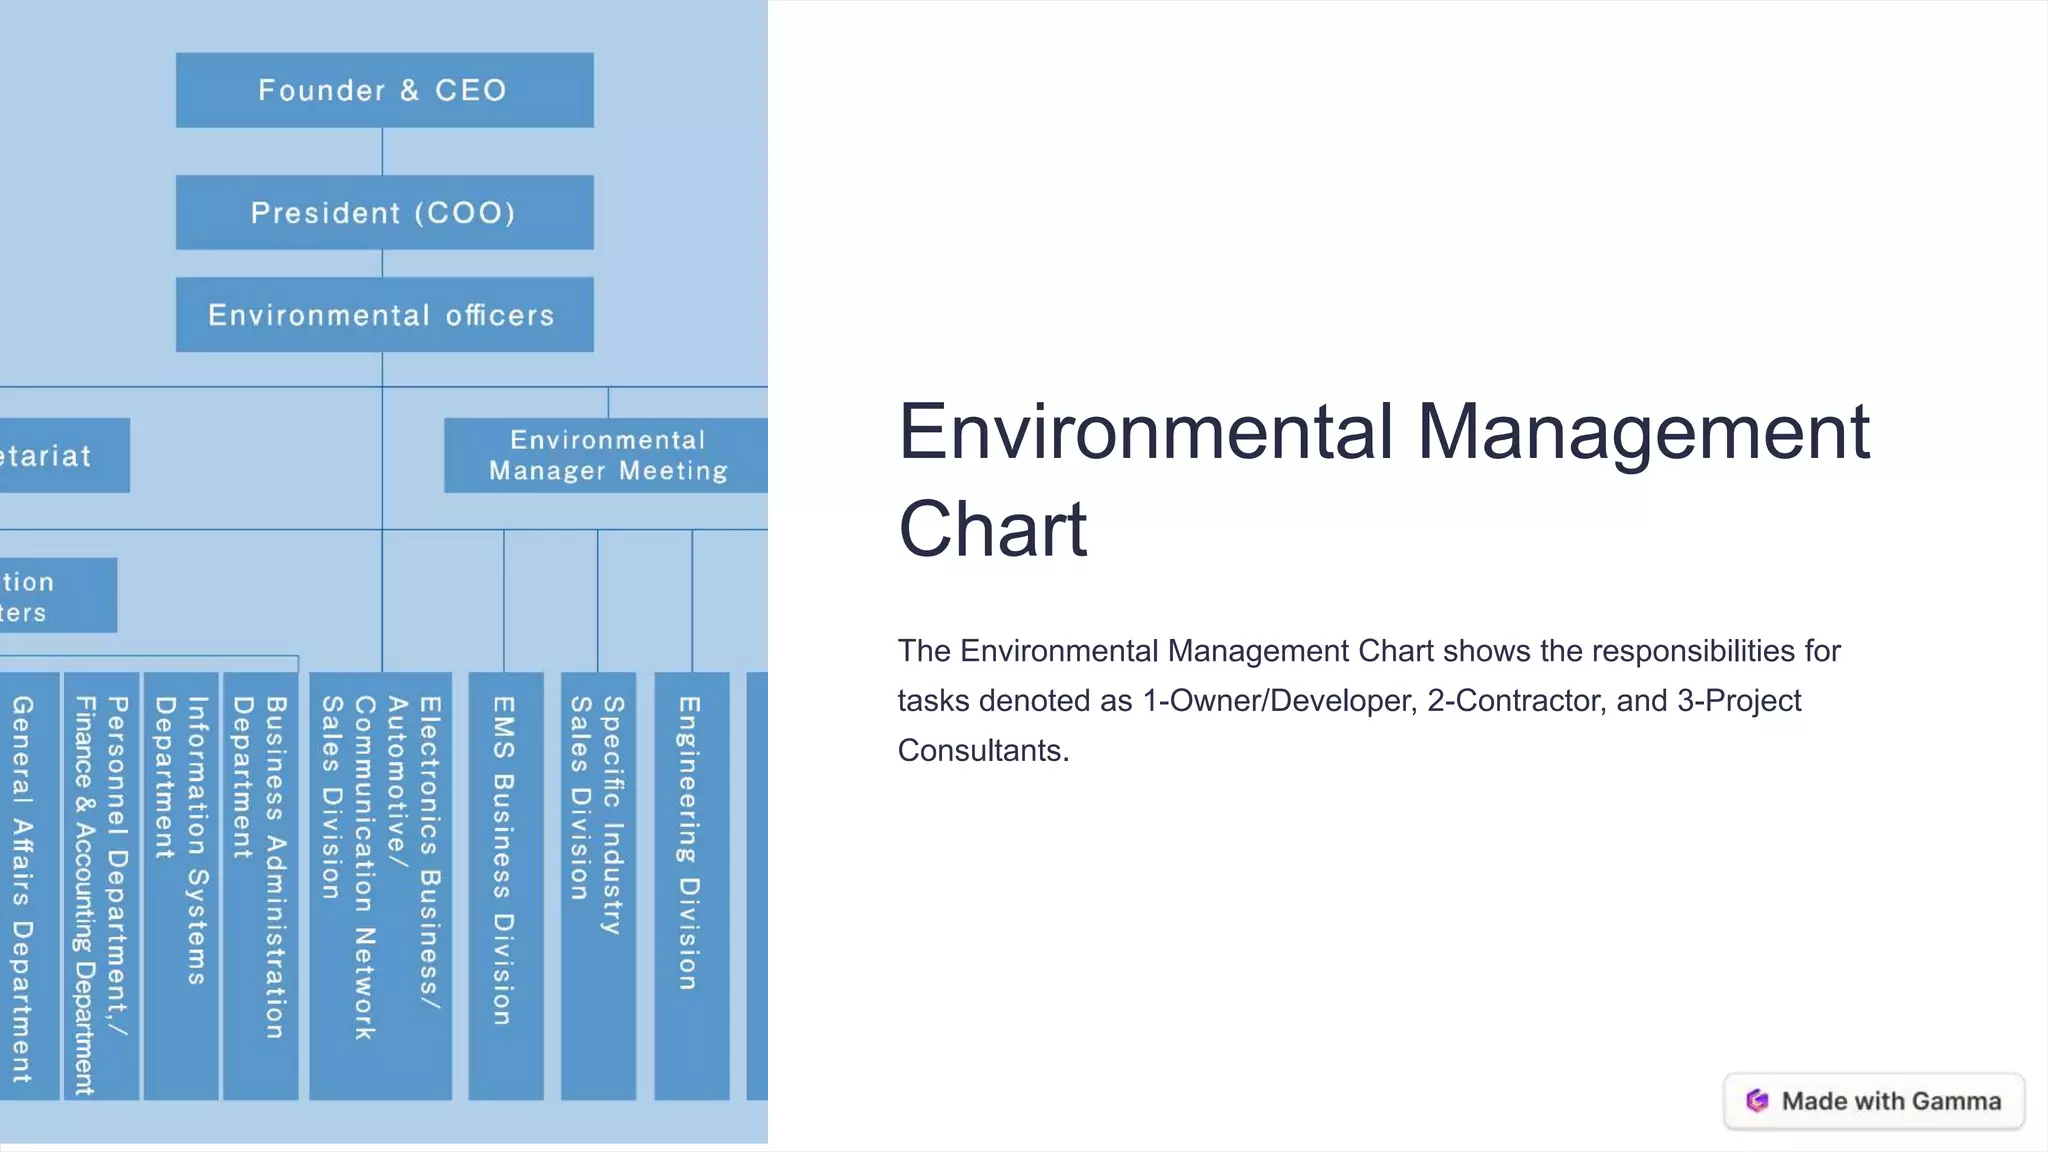The height and width of the screenshot is (1152, 2048).
Task: Click Specific Industry Sales Division column
Action: tap(598, 885)
